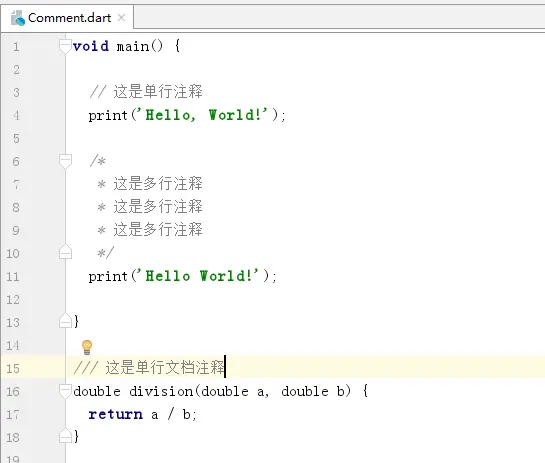
Task: Click the Dart file icon in tab
Action: pyautogui.click(x=18, y=18)
